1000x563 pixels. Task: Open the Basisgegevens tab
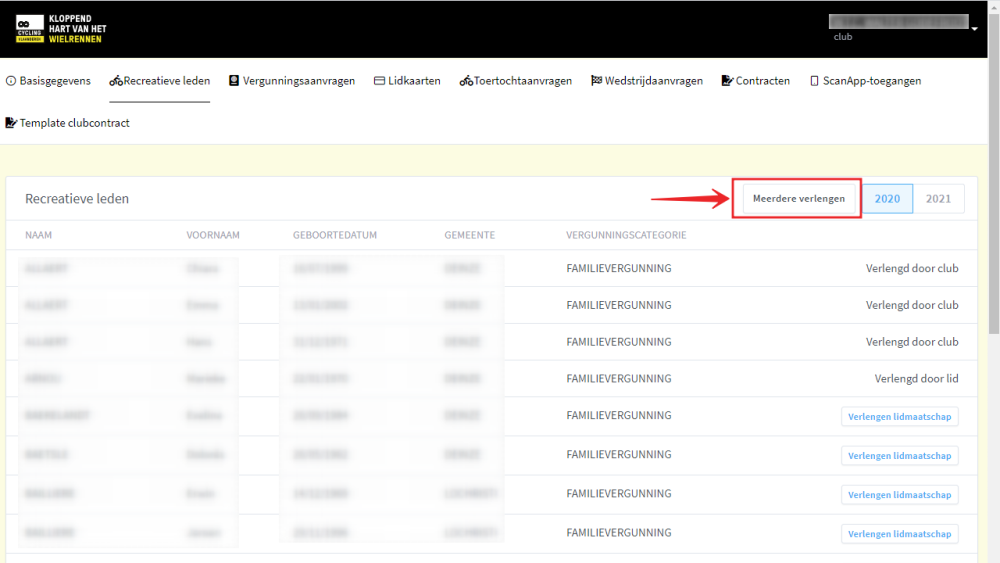click(x=48, y=81)
